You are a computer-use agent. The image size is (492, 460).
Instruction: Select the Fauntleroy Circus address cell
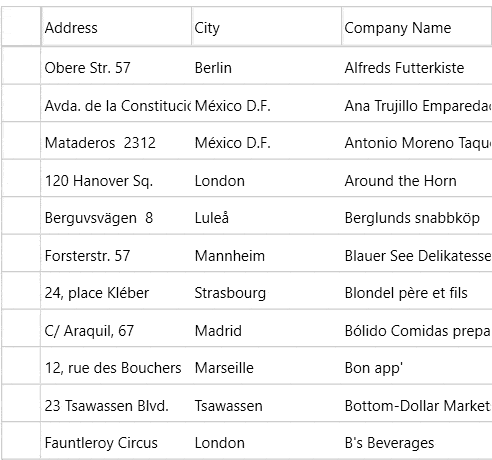(116, 441)
